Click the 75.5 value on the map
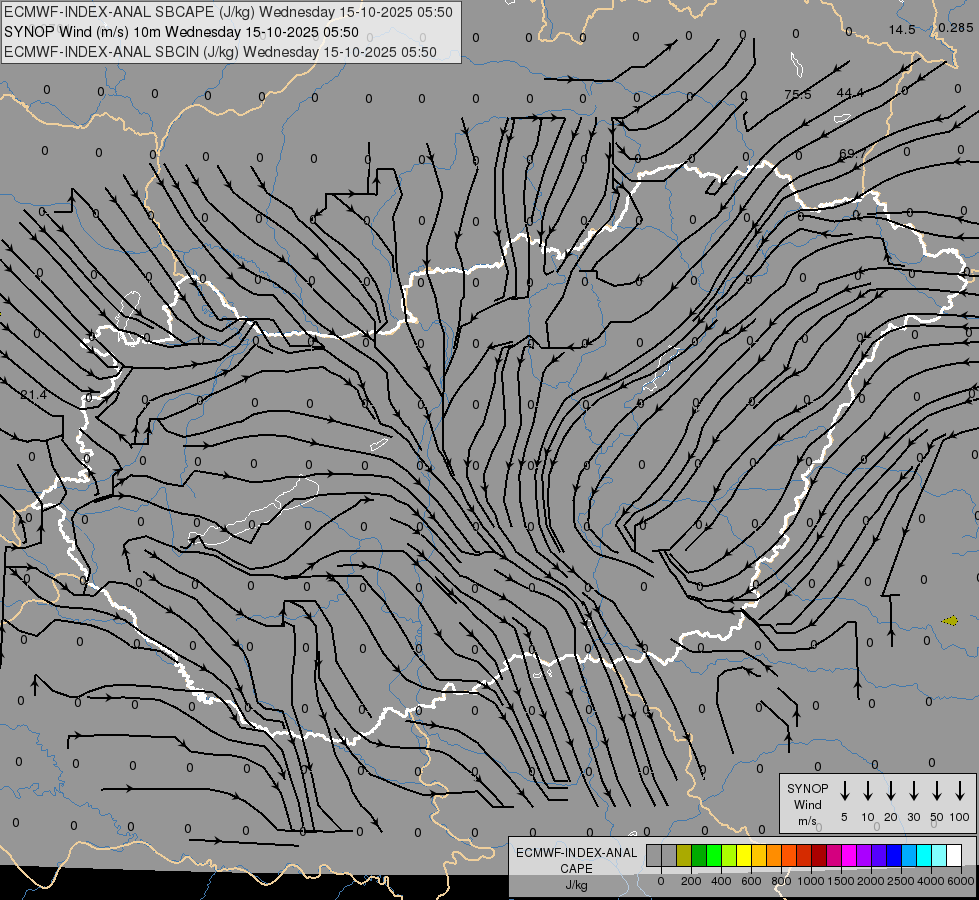This screenshot has height=900, width=979. 798,94
